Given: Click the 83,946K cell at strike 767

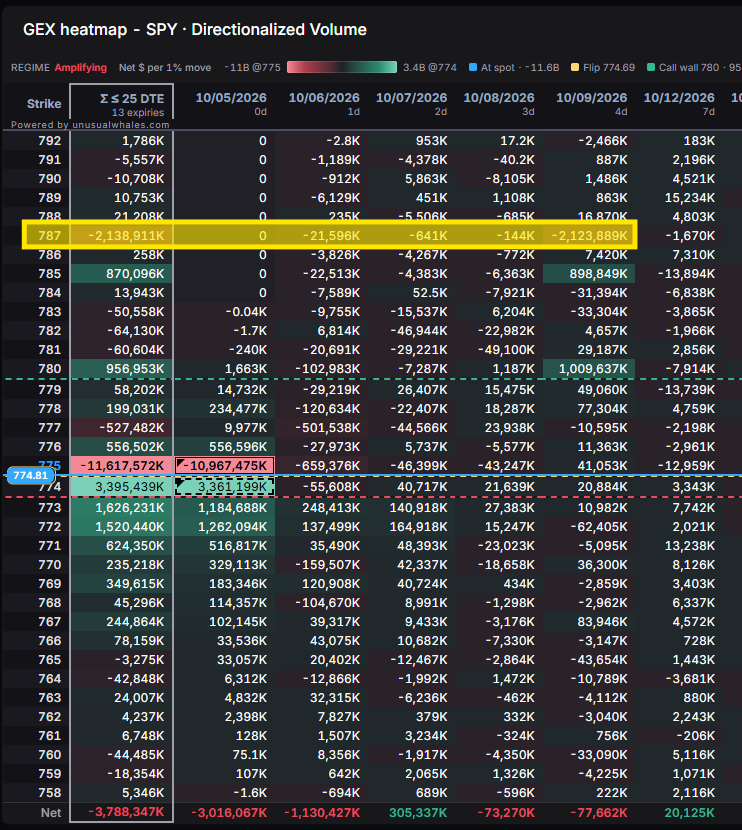Looking at the screenshot, I should [589, 622].
